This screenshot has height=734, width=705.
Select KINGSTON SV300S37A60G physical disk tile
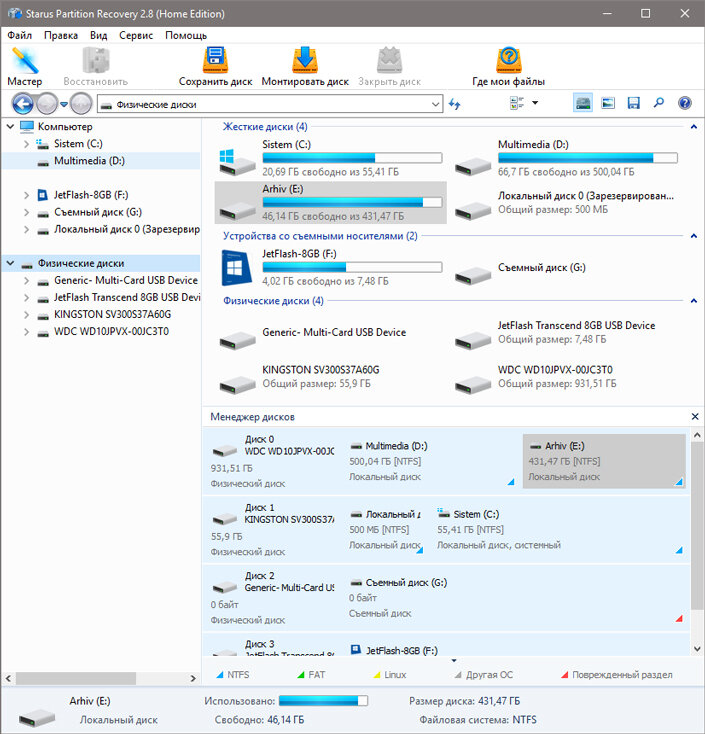tap(330, 377)
